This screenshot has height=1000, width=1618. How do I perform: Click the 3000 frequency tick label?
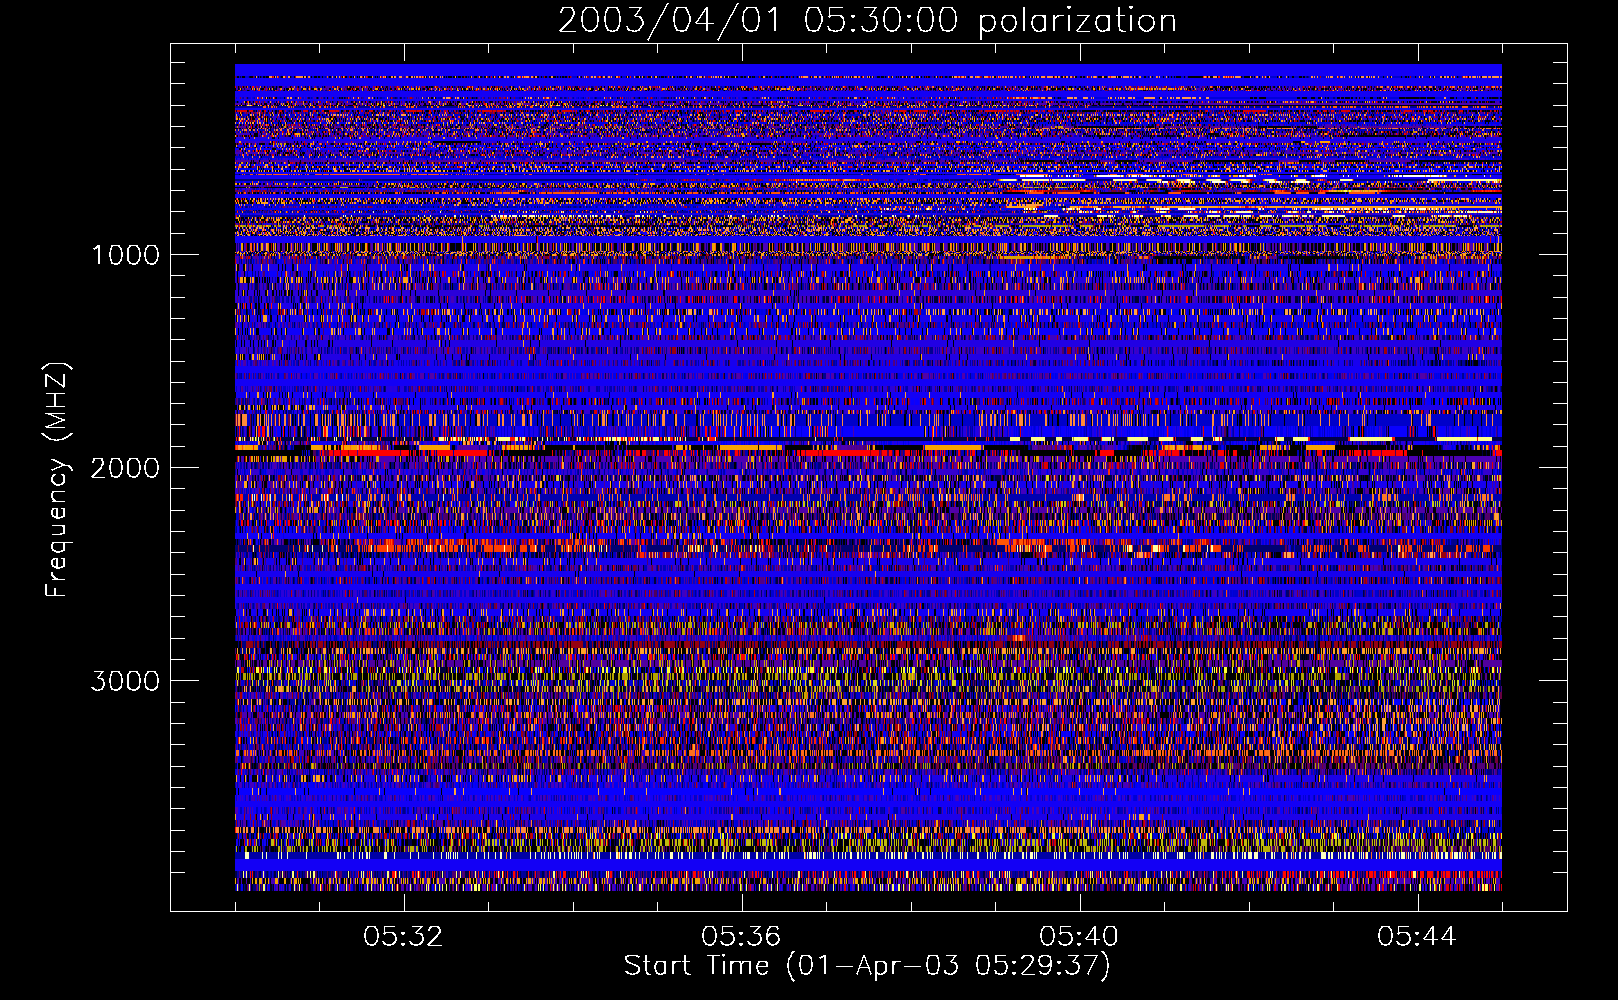pos(125,681)
